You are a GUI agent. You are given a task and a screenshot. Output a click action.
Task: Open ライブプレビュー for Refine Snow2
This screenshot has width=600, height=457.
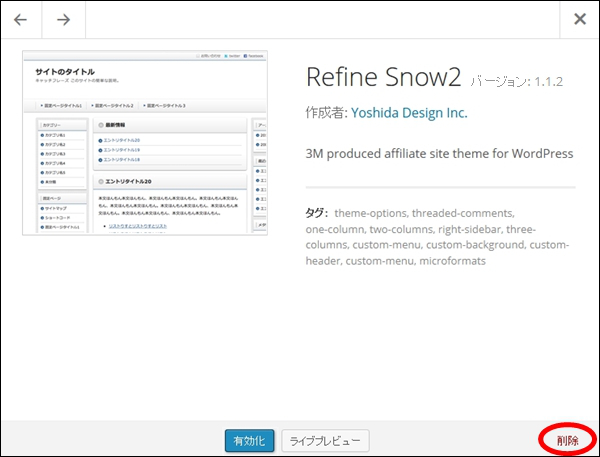325,441
